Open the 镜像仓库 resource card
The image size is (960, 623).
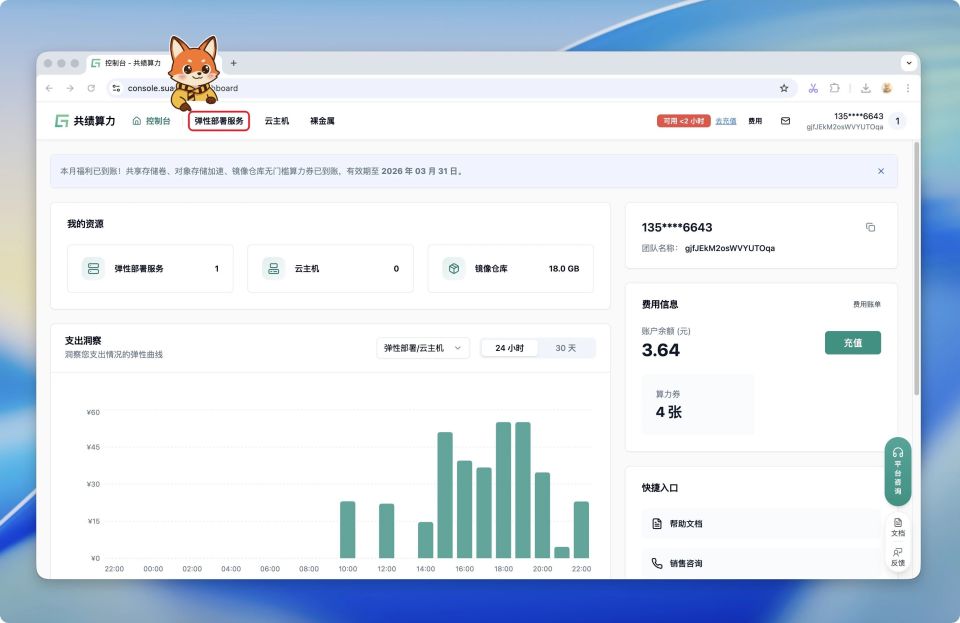click(511, 269)
